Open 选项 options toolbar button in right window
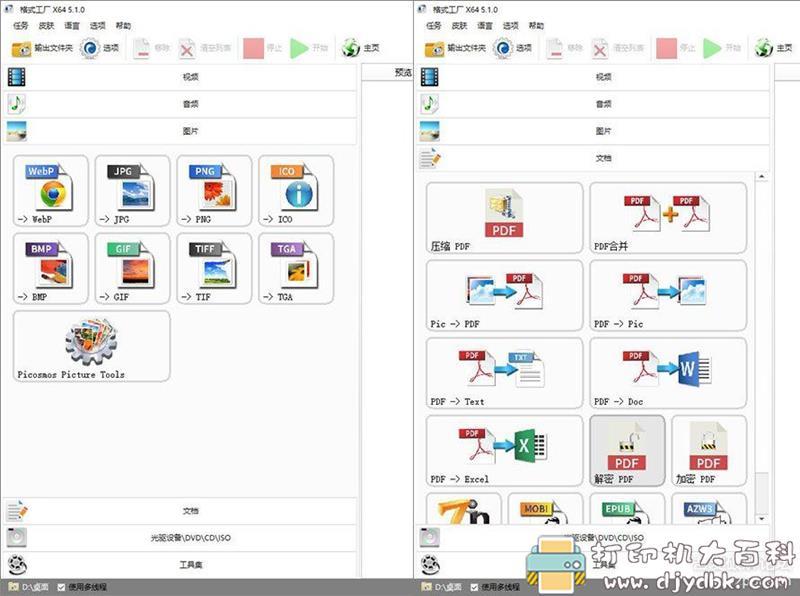Screen dimensions: 800x596 [x=513, y=48]
